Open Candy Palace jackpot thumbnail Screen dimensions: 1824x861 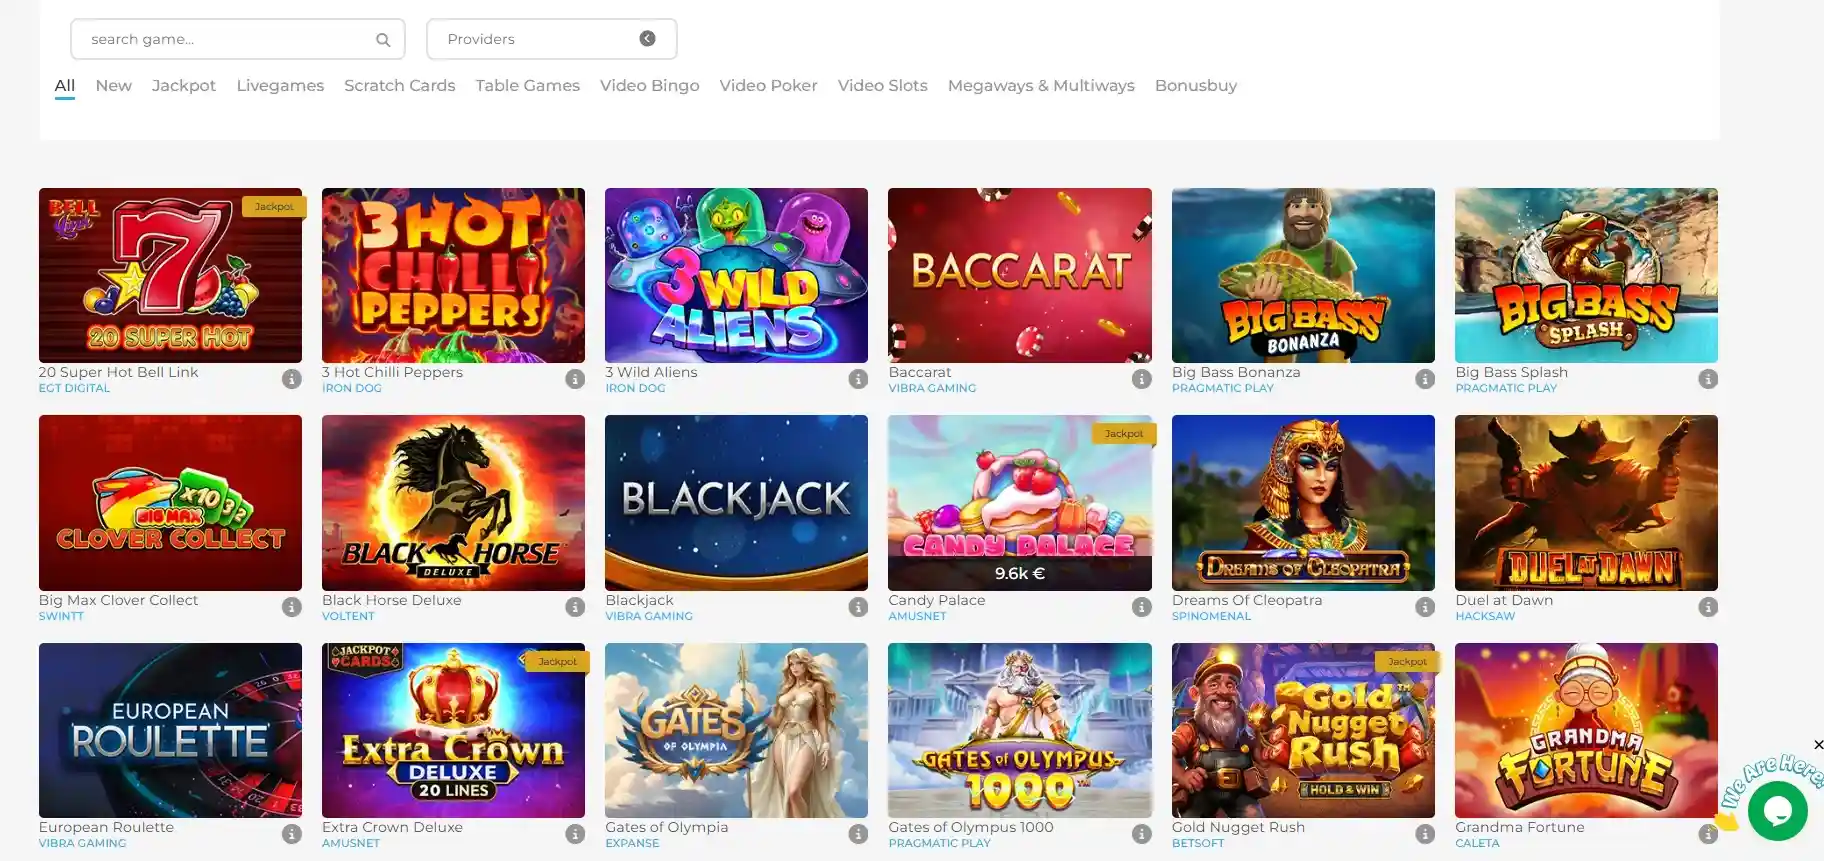1020,503
